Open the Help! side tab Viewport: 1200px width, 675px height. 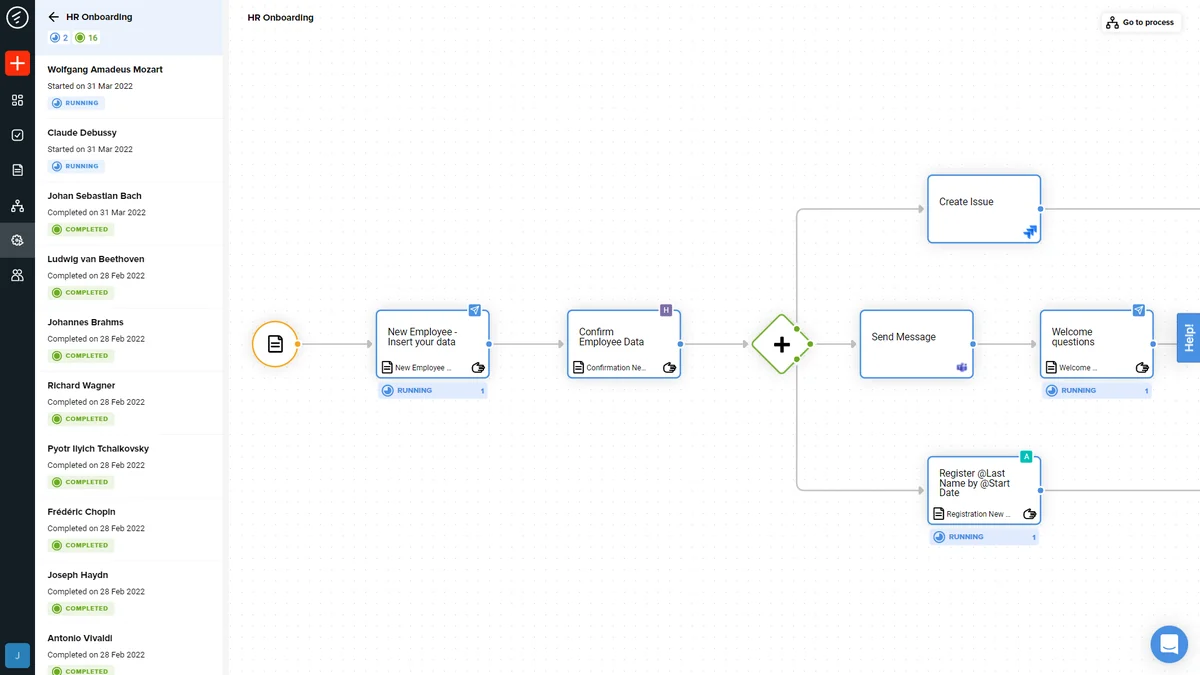pyautogui.click(x=1188, y=338)
